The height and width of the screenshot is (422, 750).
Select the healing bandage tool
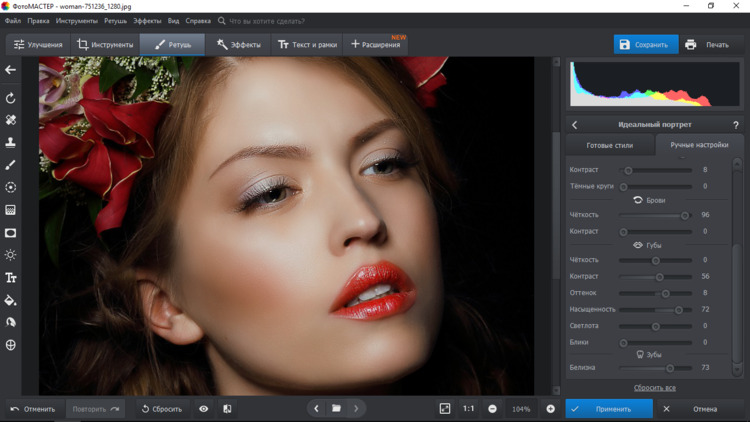coord(11,120)
